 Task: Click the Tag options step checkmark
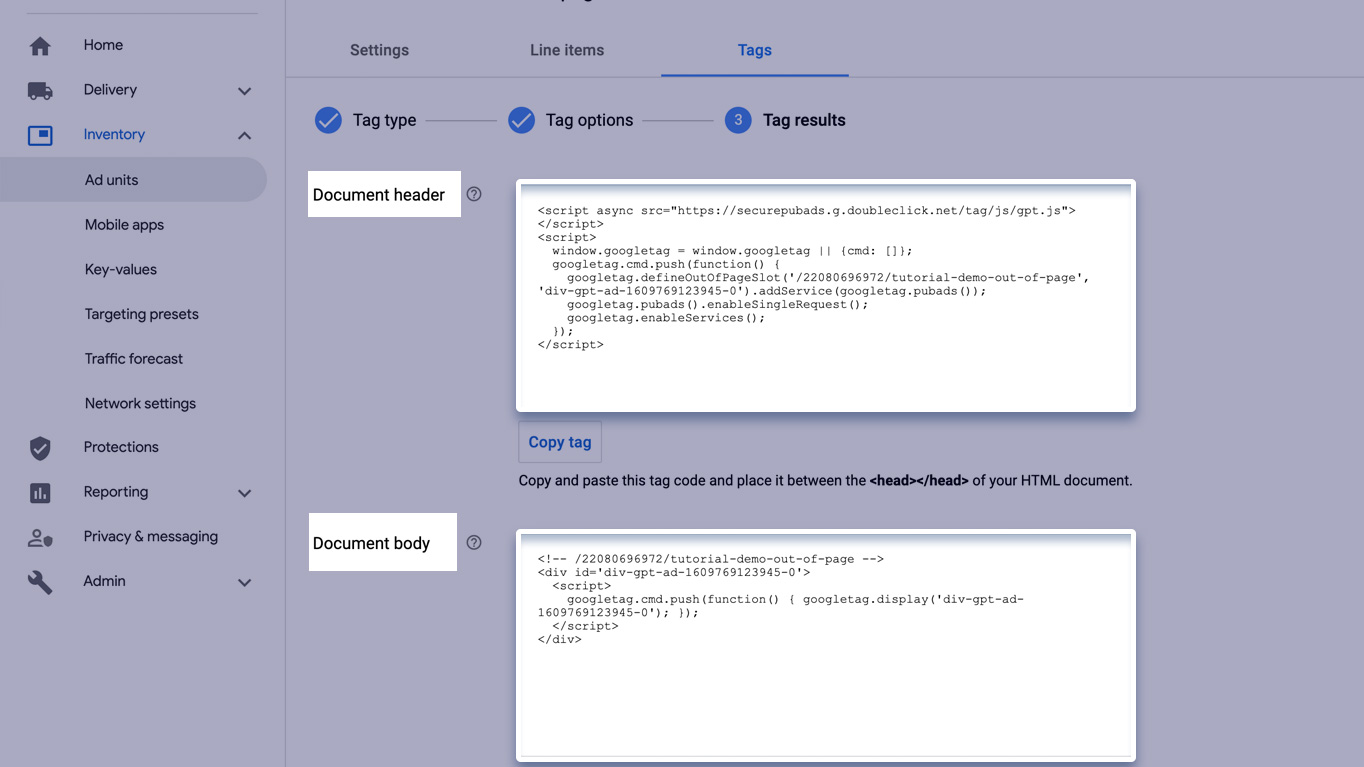[521, 120]
